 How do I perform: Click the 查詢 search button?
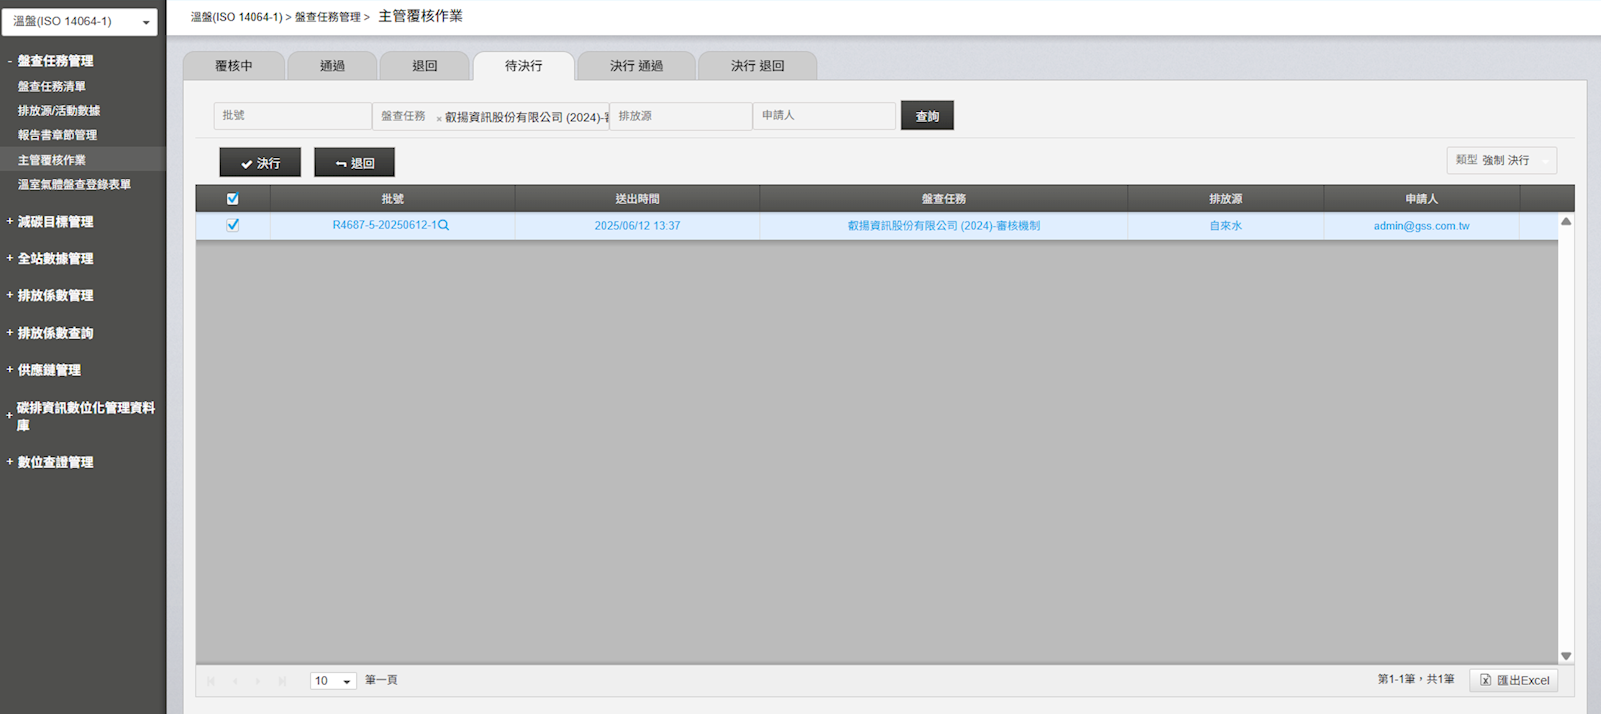coord(927,116)
